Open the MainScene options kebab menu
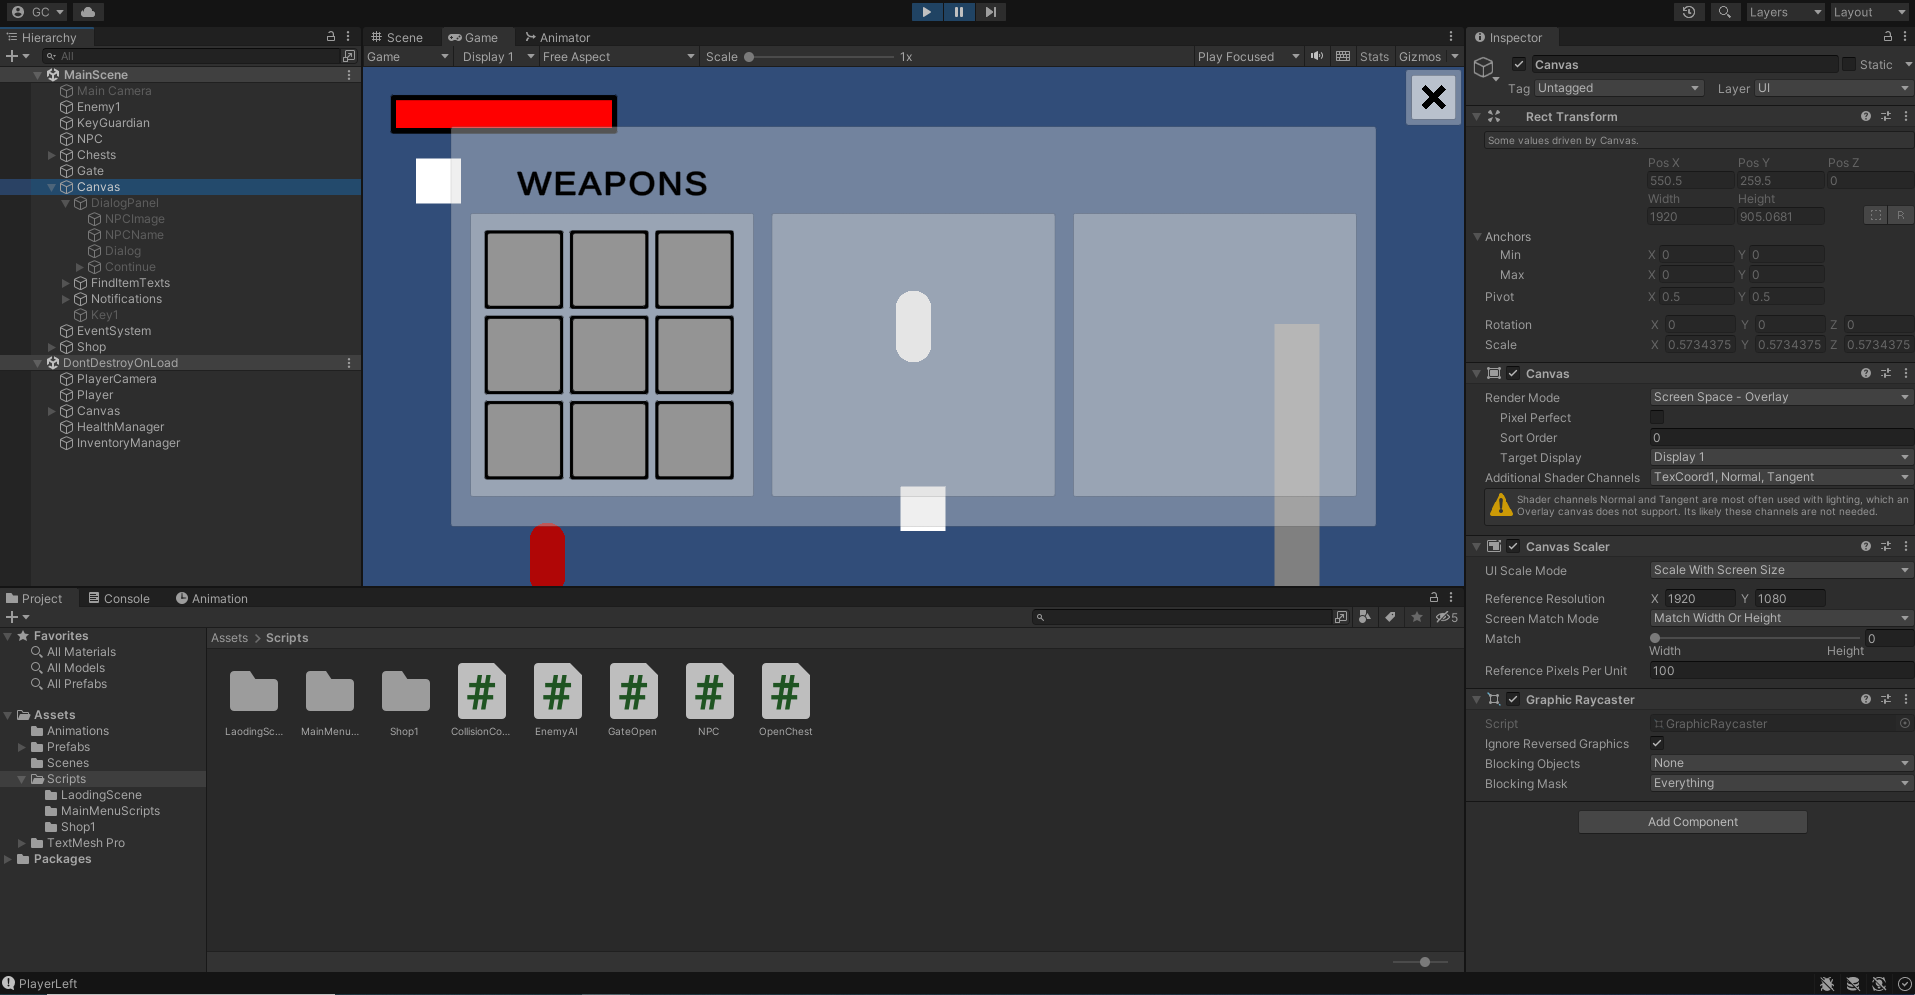 pos(349,75)
